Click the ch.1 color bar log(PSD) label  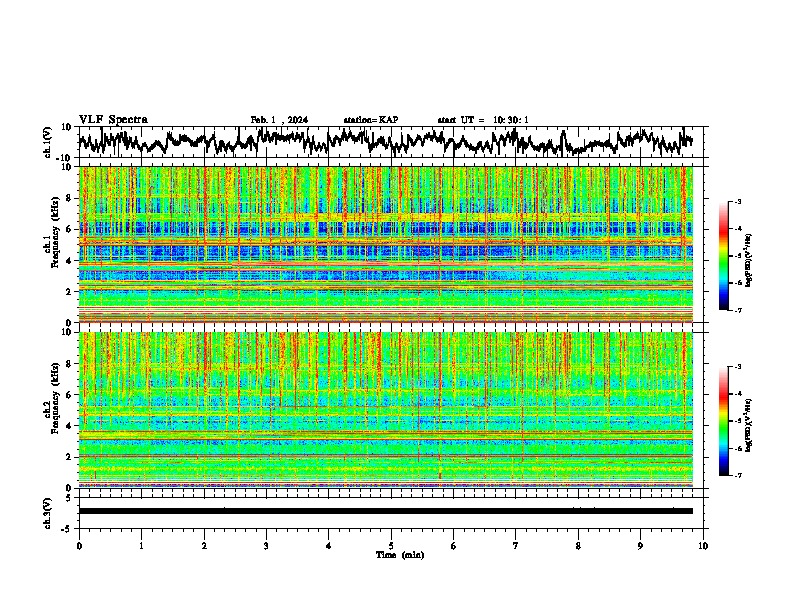748,261
